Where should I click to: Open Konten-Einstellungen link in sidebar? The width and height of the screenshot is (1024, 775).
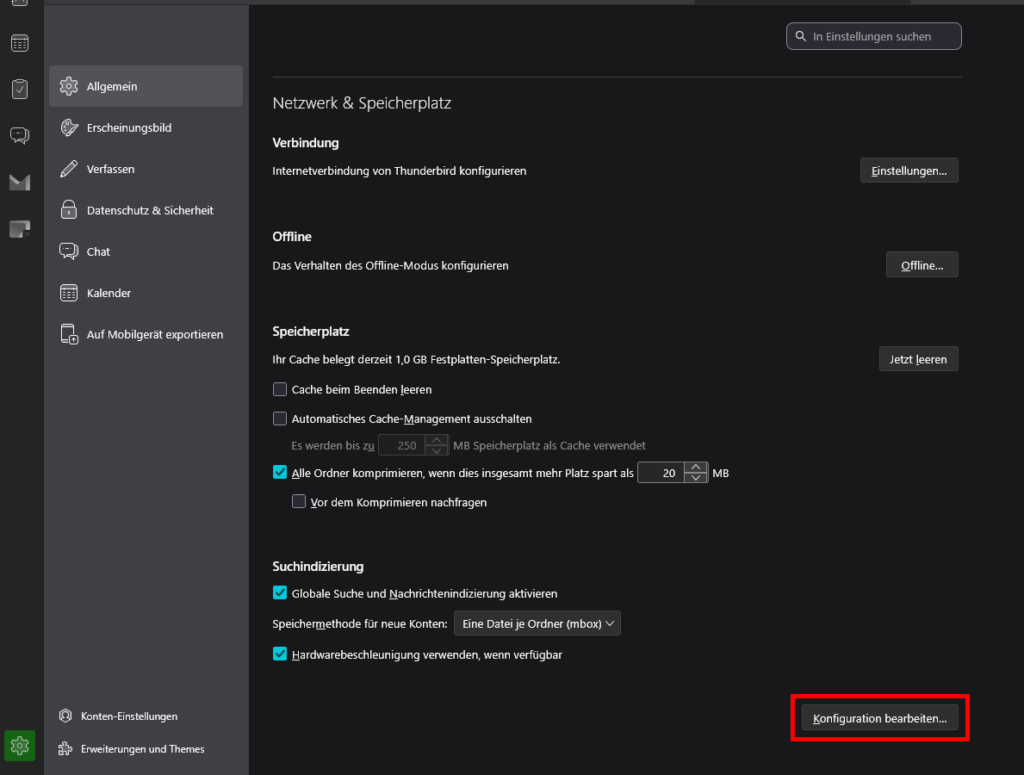coord(129,716)
